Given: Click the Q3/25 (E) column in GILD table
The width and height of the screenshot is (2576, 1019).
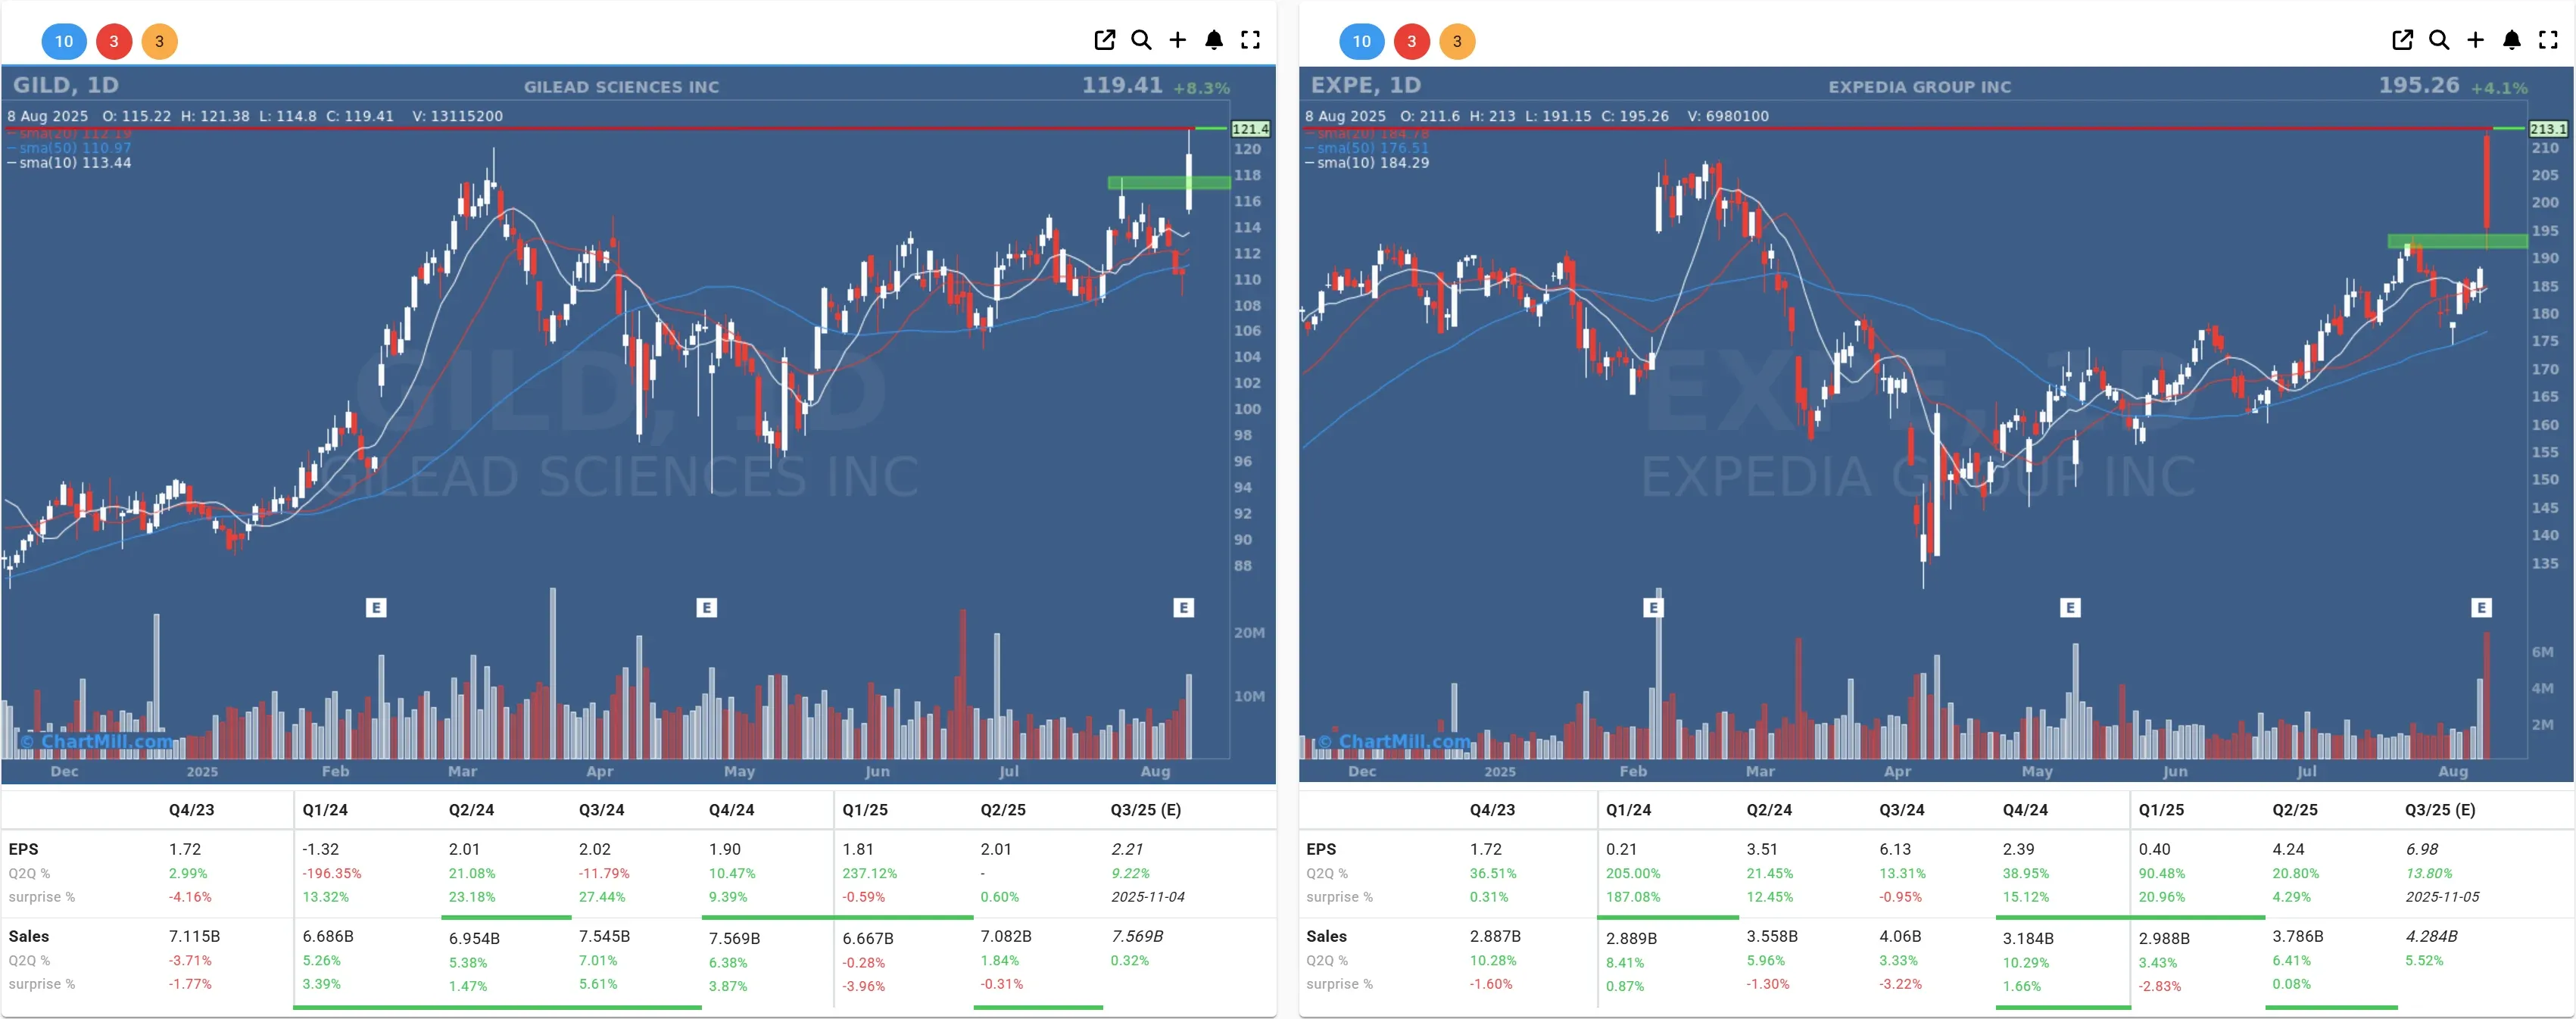Looking at the screenshot, I should 1146,810.
